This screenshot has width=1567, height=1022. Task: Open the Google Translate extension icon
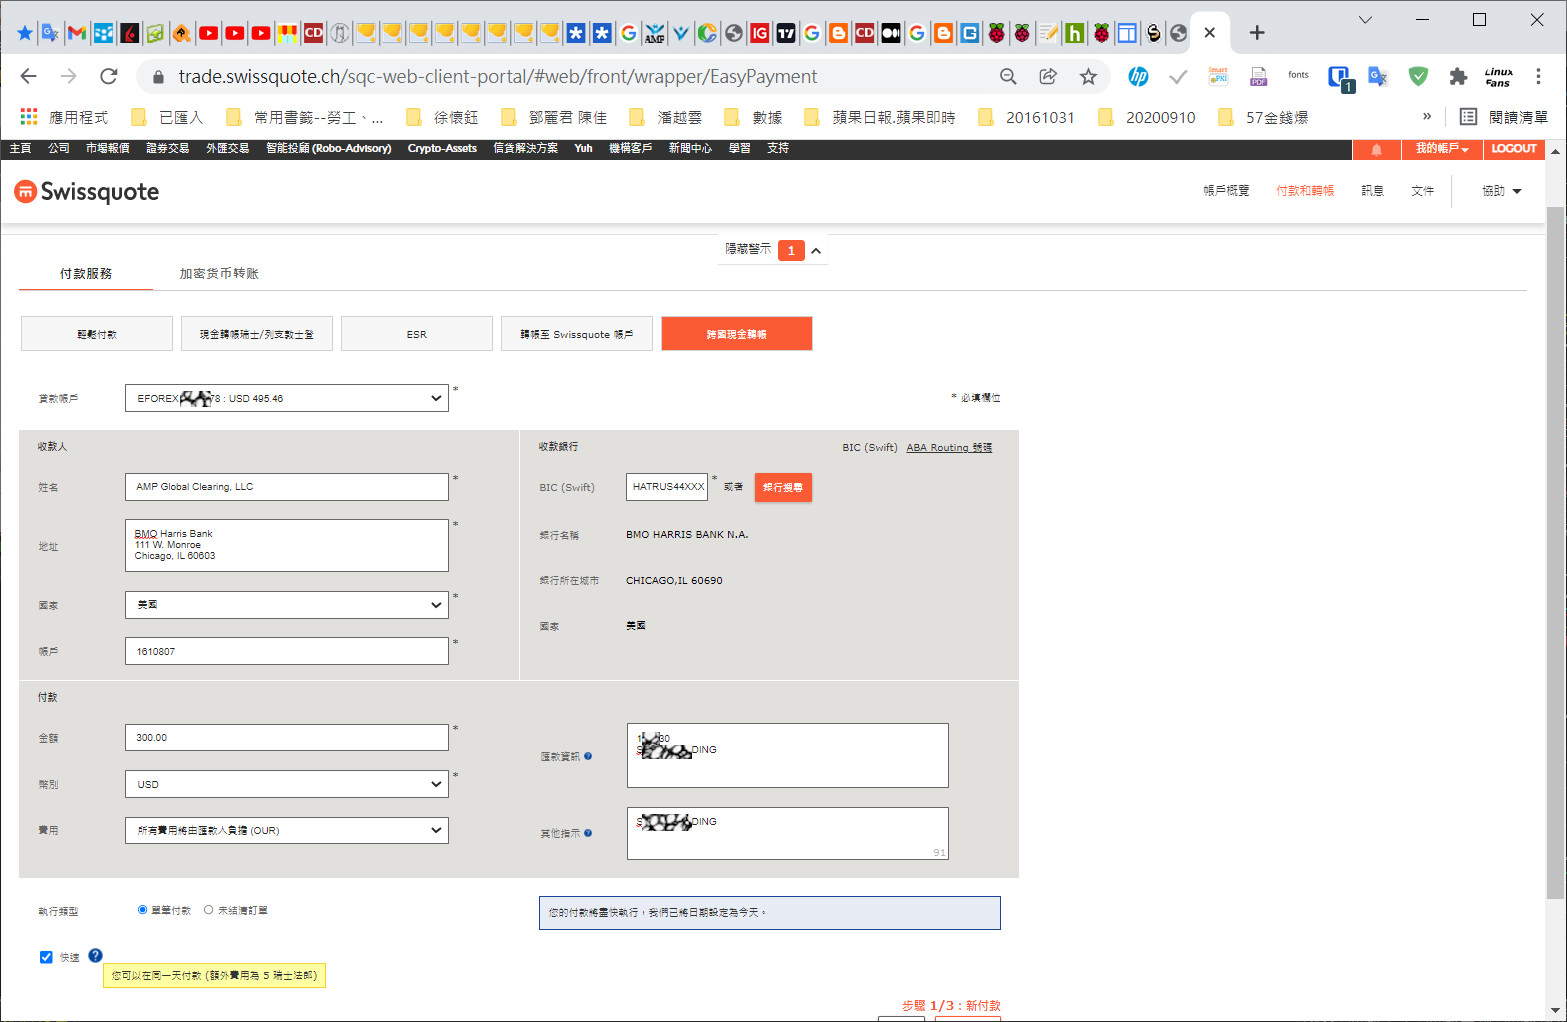tap(1378, 76)
